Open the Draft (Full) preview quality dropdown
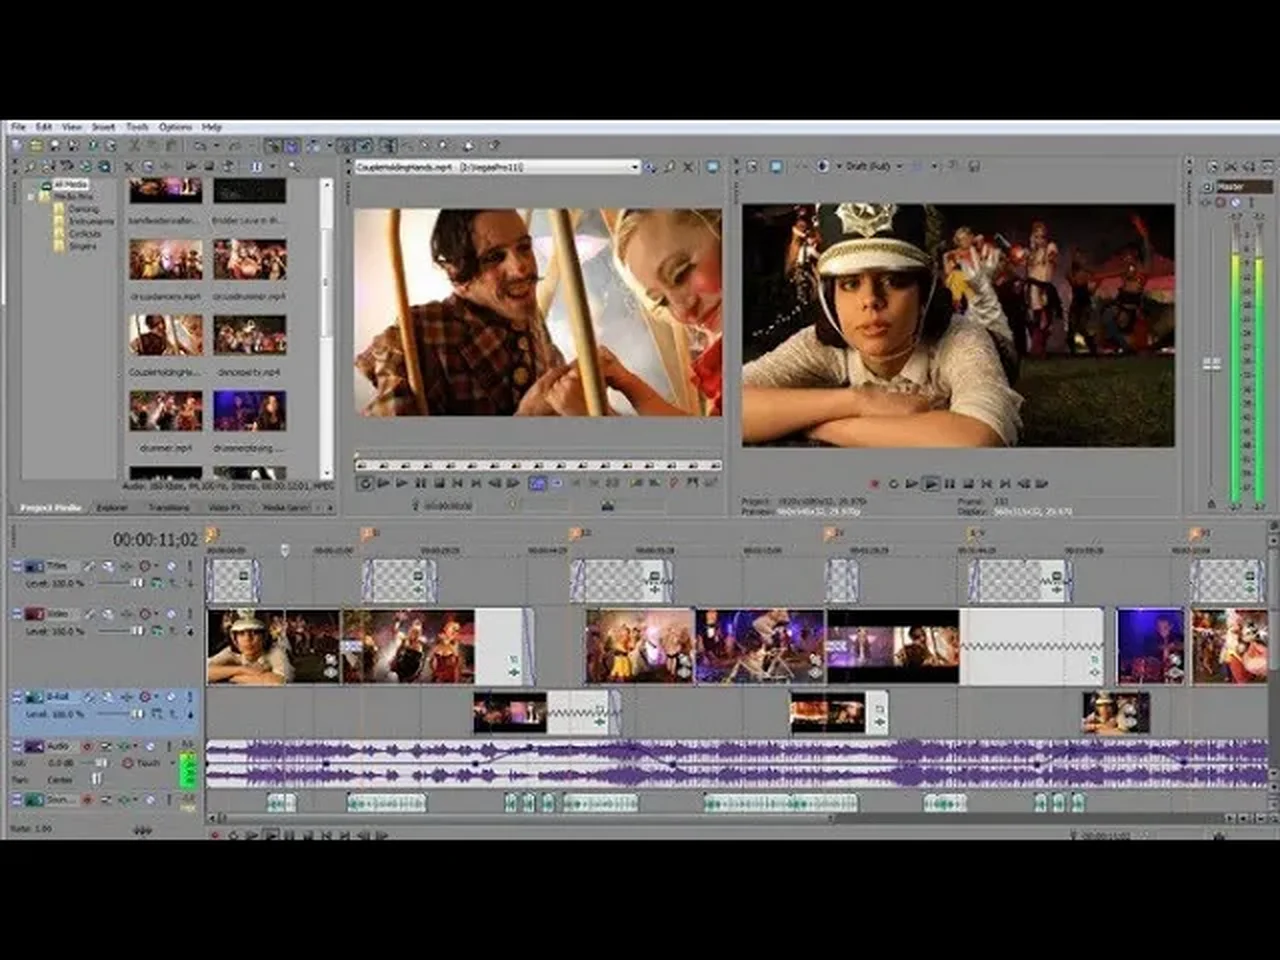This screenshot has height=960, width=1280. click(x=899, y=166)
